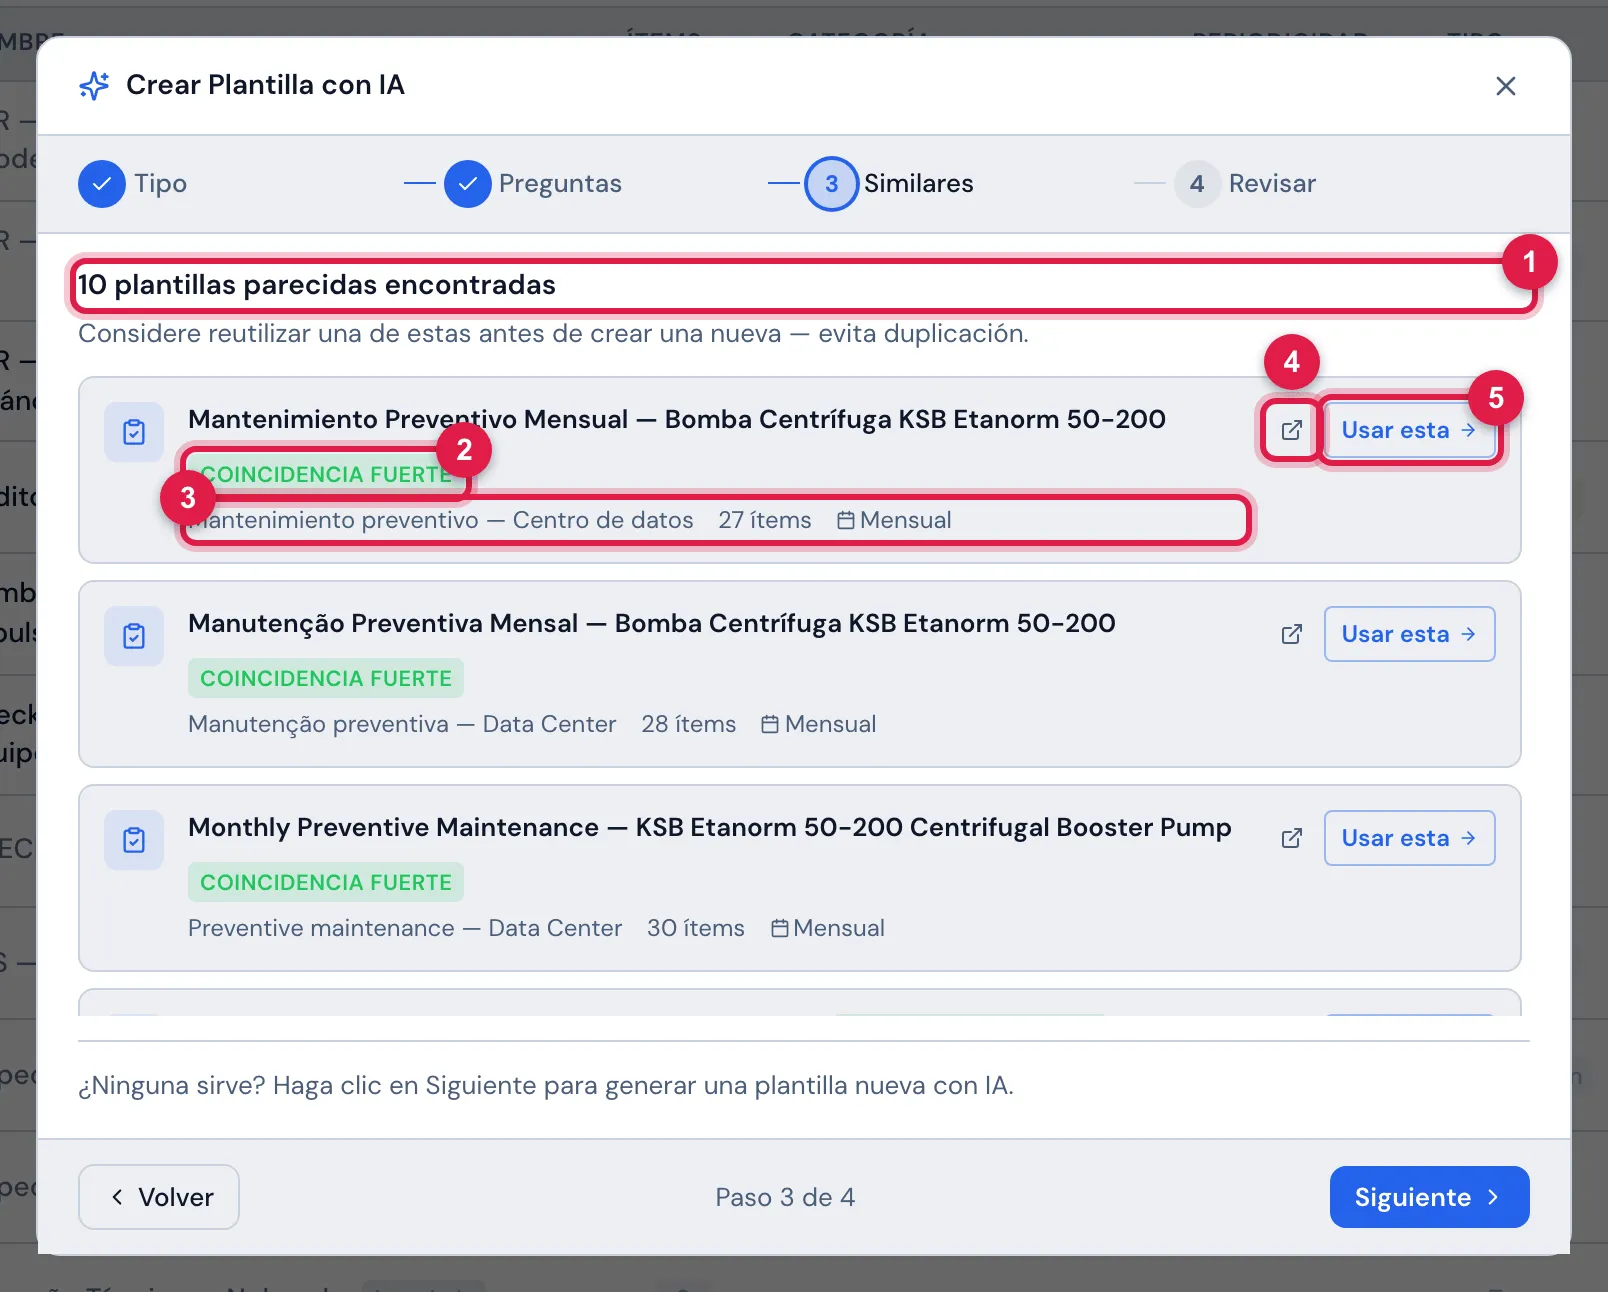
Task: Select the Similares step number 3
Action: [832, 184]
